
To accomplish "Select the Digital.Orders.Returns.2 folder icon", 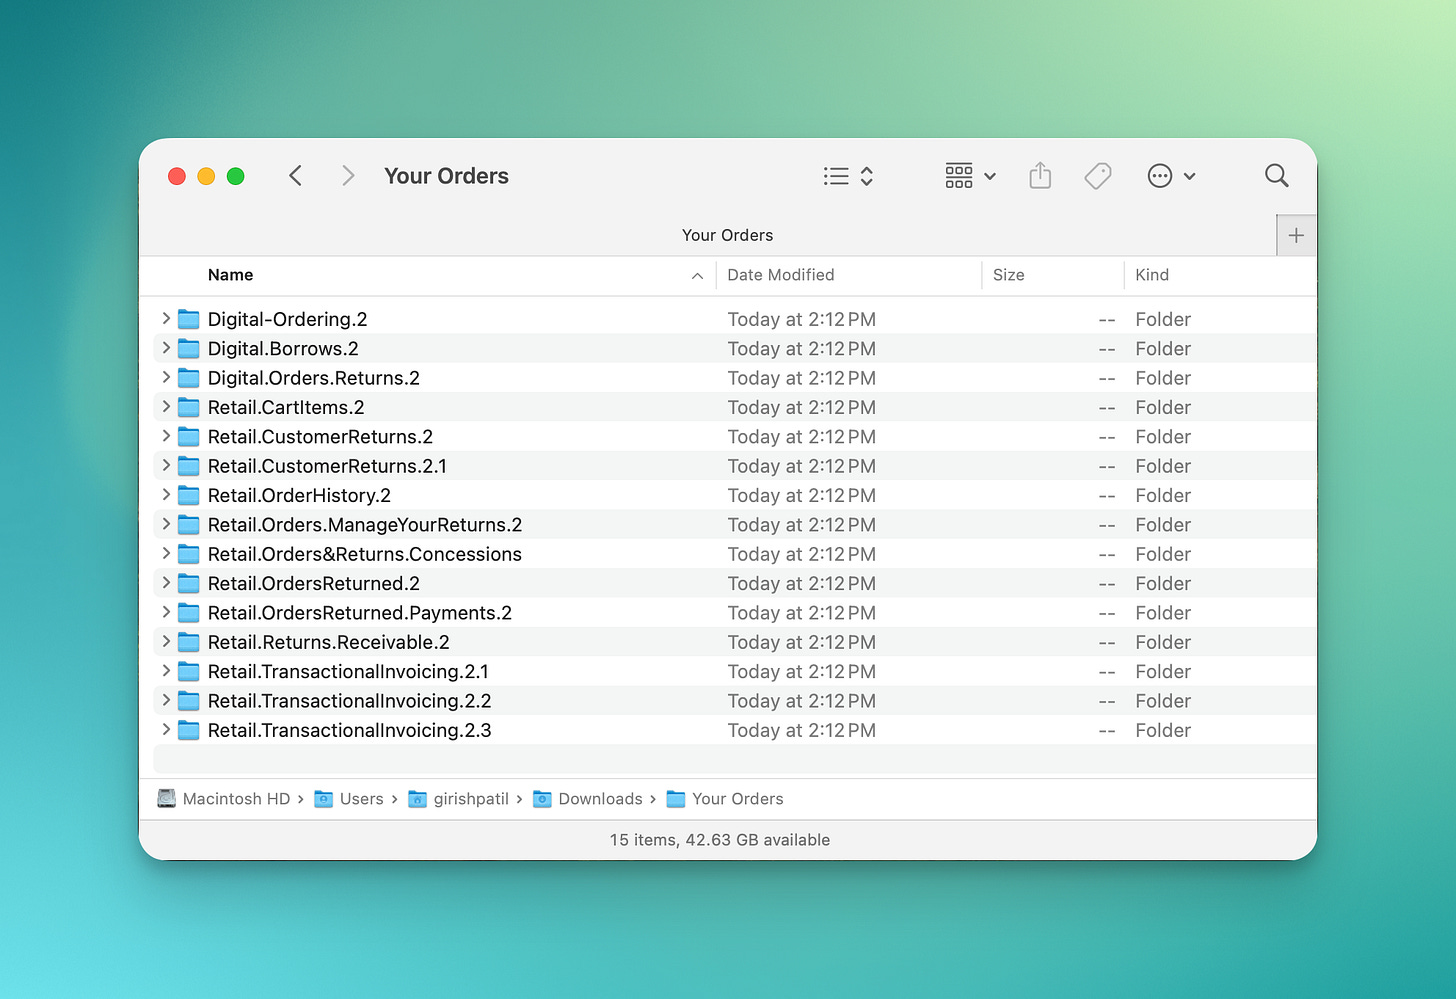I will (189, 378).
